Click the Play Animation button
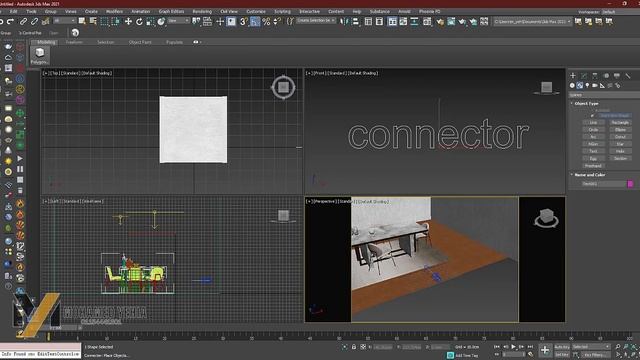Viewport: 640px width, 360px height. pos(513,347)
